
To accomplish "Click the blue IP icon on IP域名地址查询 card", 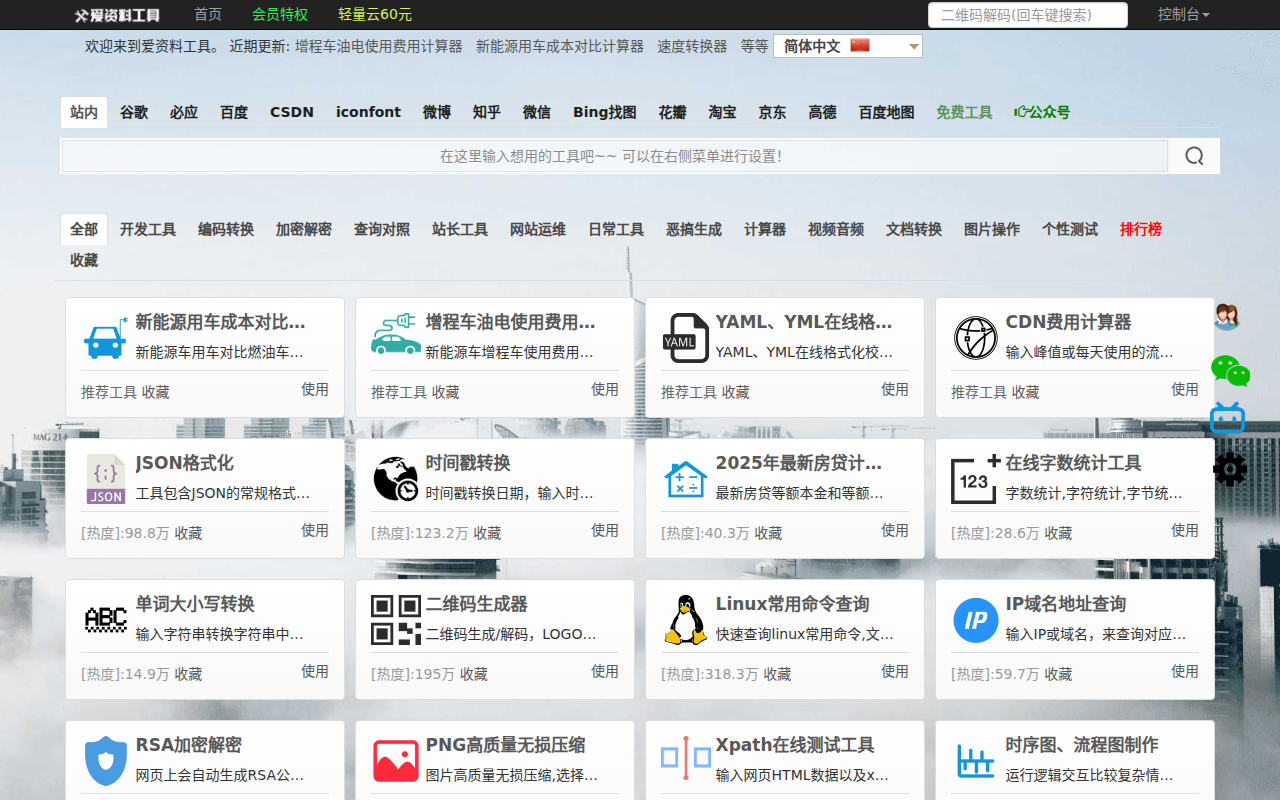I will tap(975, 620).
